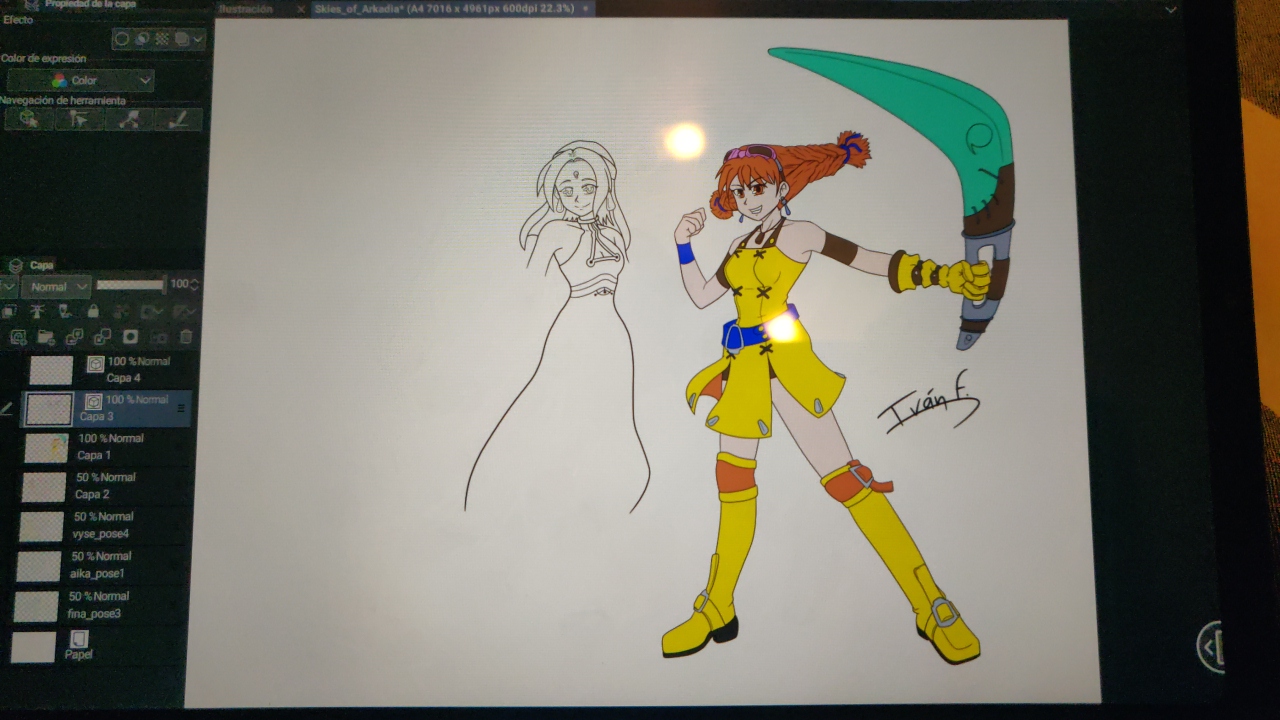Screen dimensions: 1280x720
Task: Open the ruler display range dropdown icon
Action: [x=184, y=312]
